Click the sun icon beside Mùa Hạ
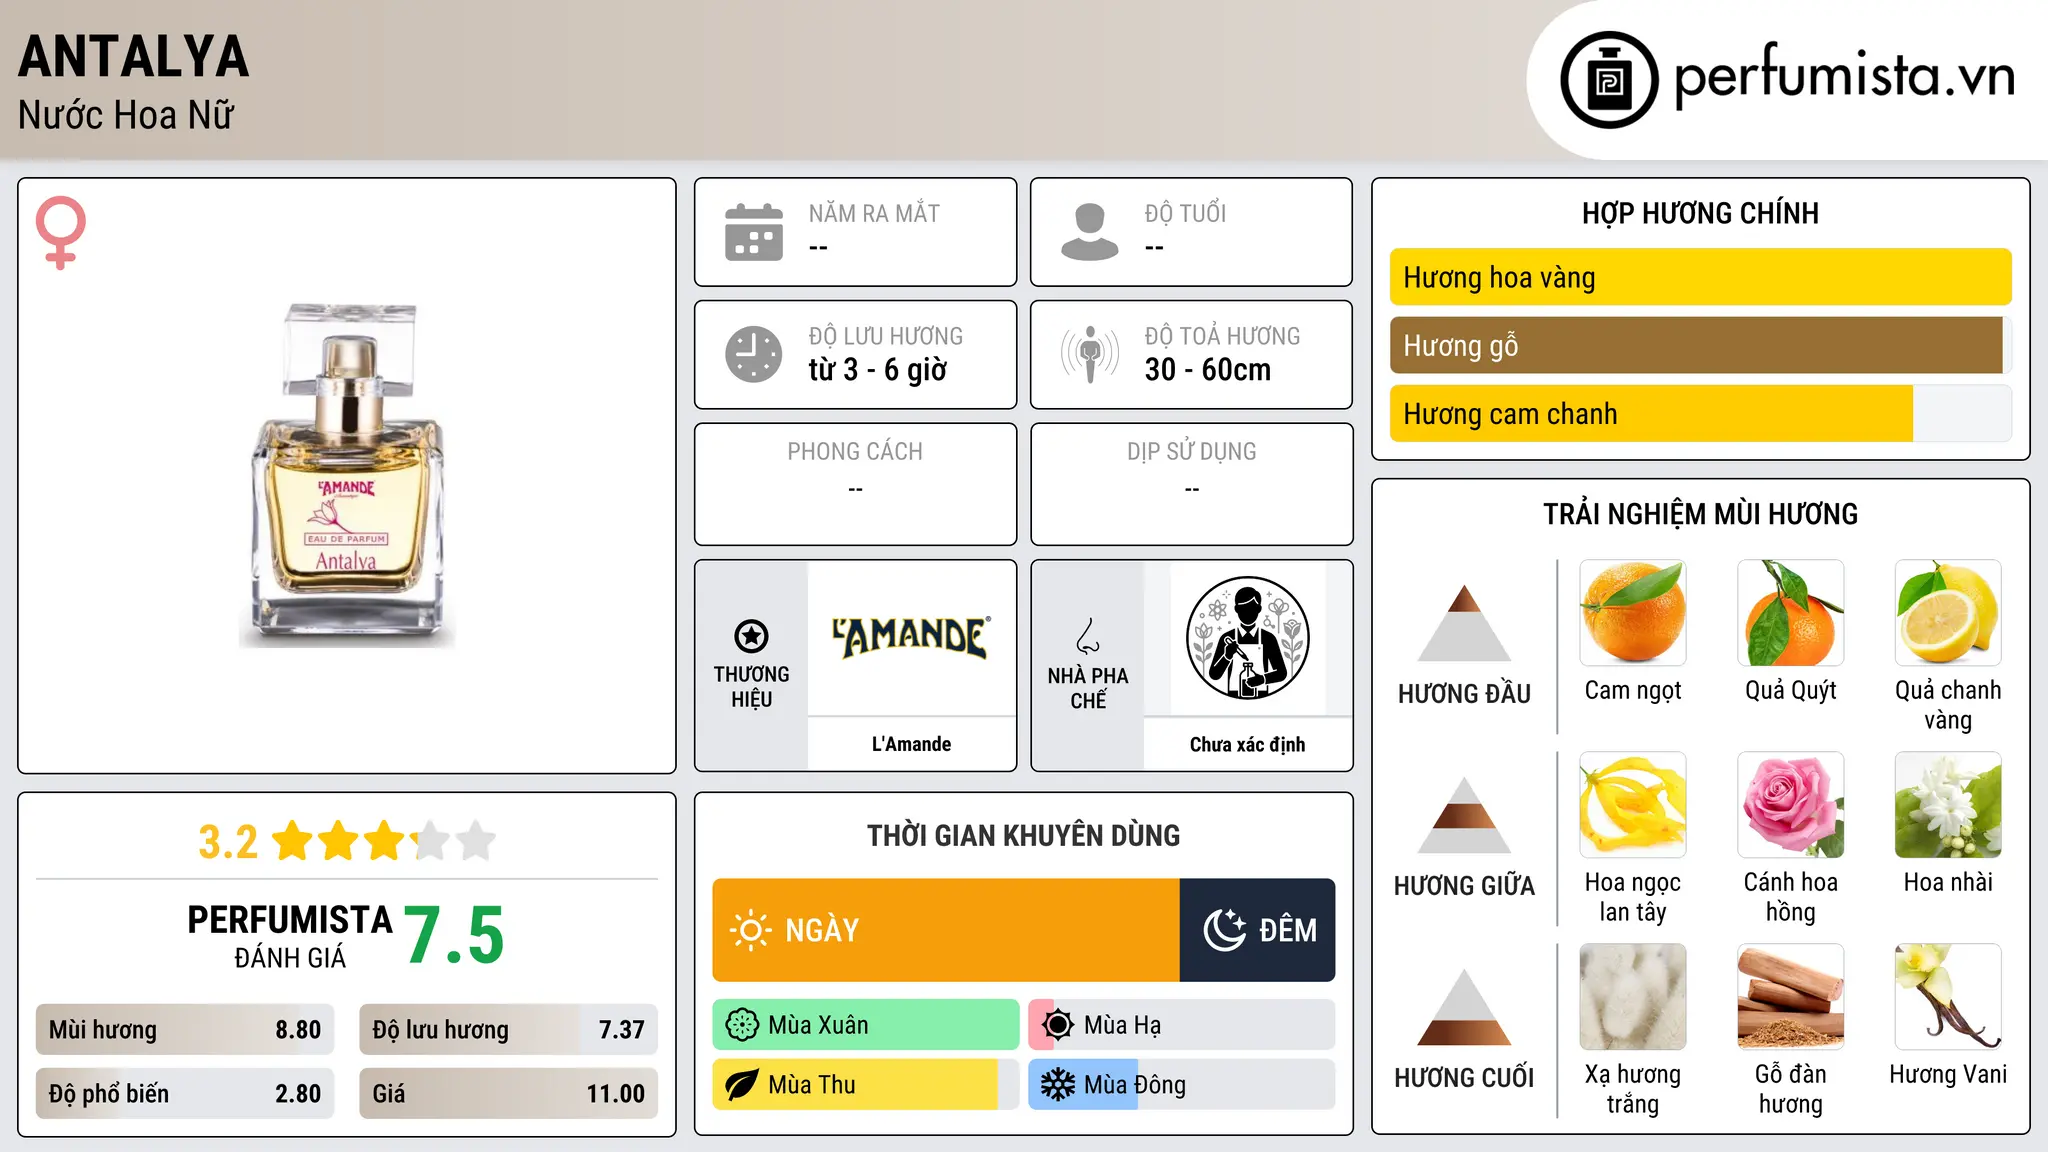 click(x=1058, y=1025)
